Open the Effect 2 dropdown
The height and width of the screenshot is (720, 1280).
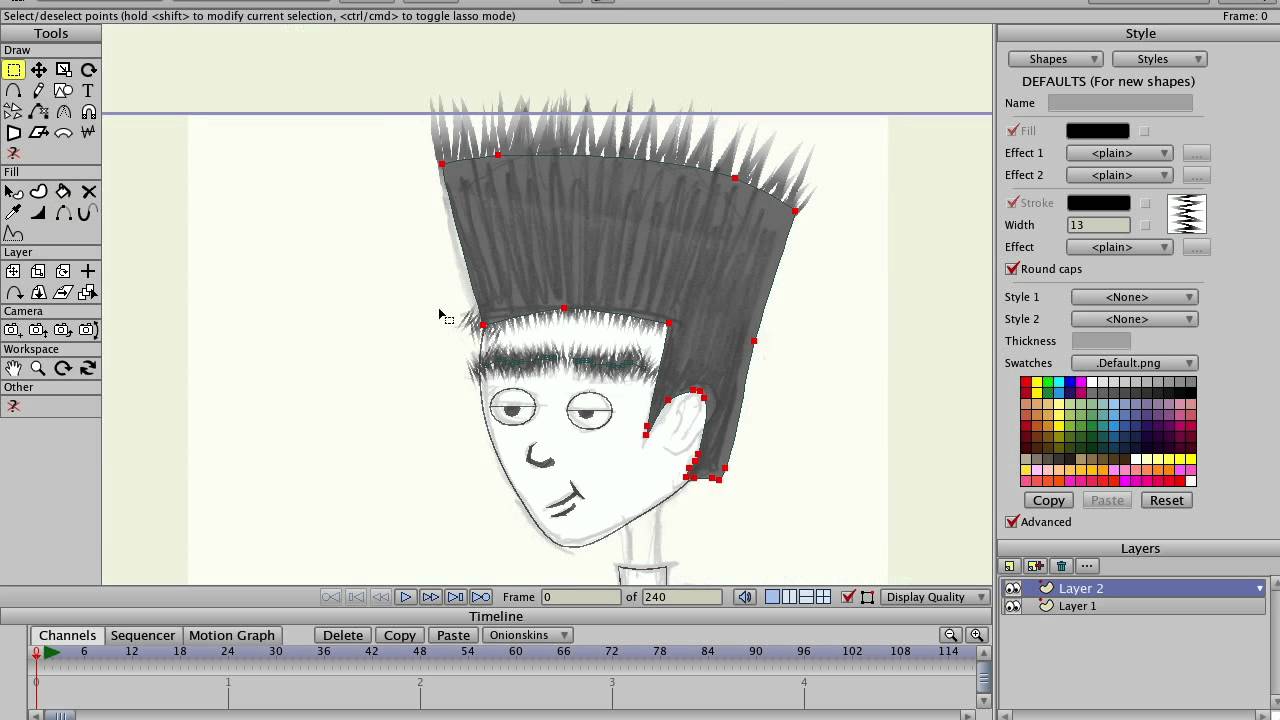(x=1119, y=175)
